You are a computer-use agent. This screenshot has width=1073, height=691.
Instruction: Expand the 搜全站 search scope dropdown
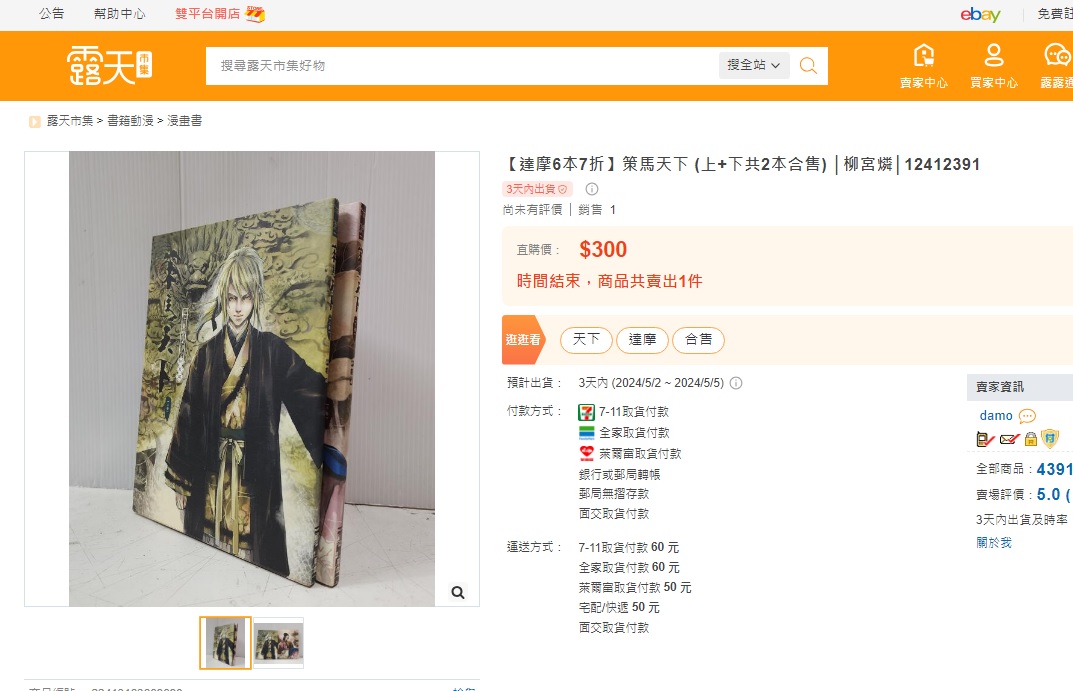pyautogui.click(x=753, y=65)
